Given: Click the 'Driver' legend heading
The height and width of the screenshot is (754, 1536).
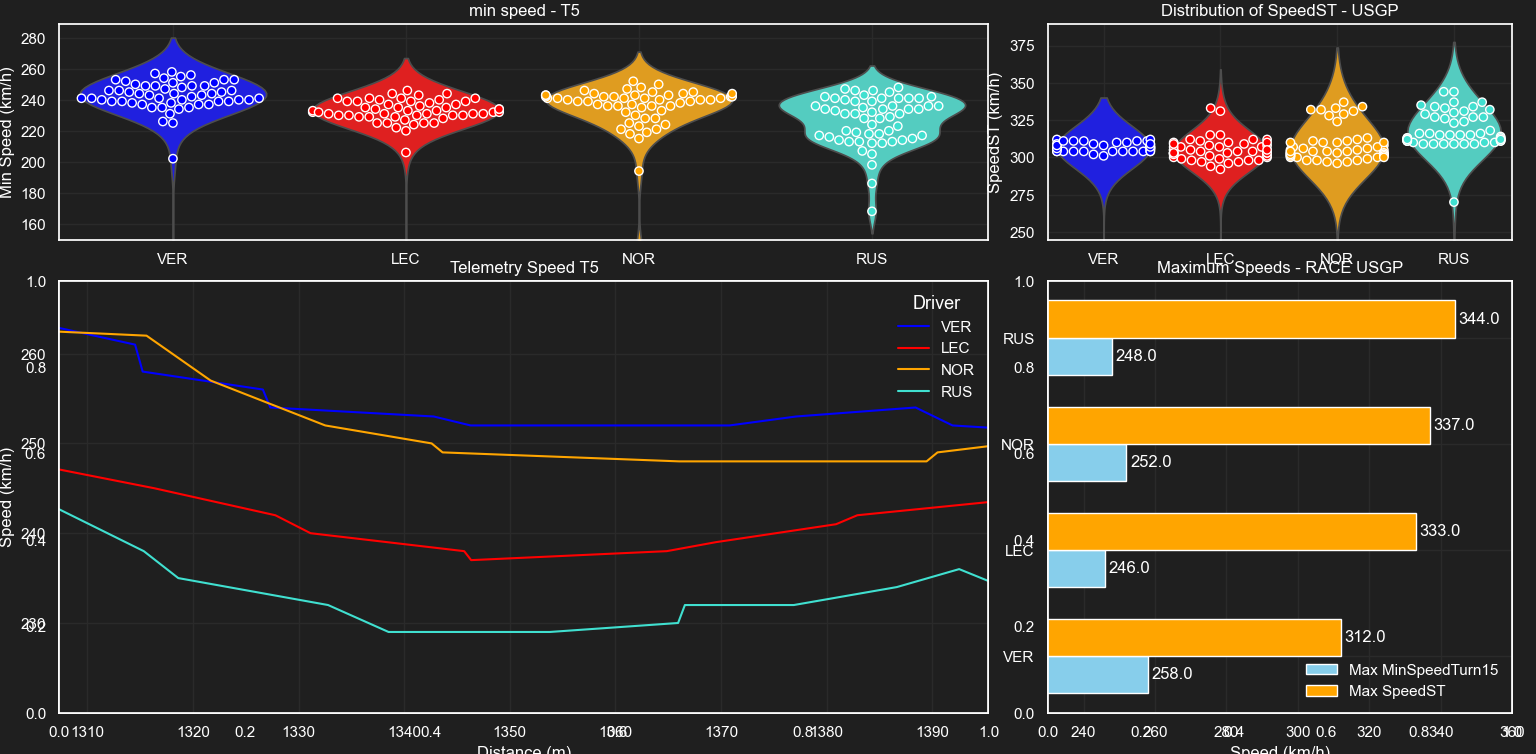Looking at the screenshot, I should point(936,303).
